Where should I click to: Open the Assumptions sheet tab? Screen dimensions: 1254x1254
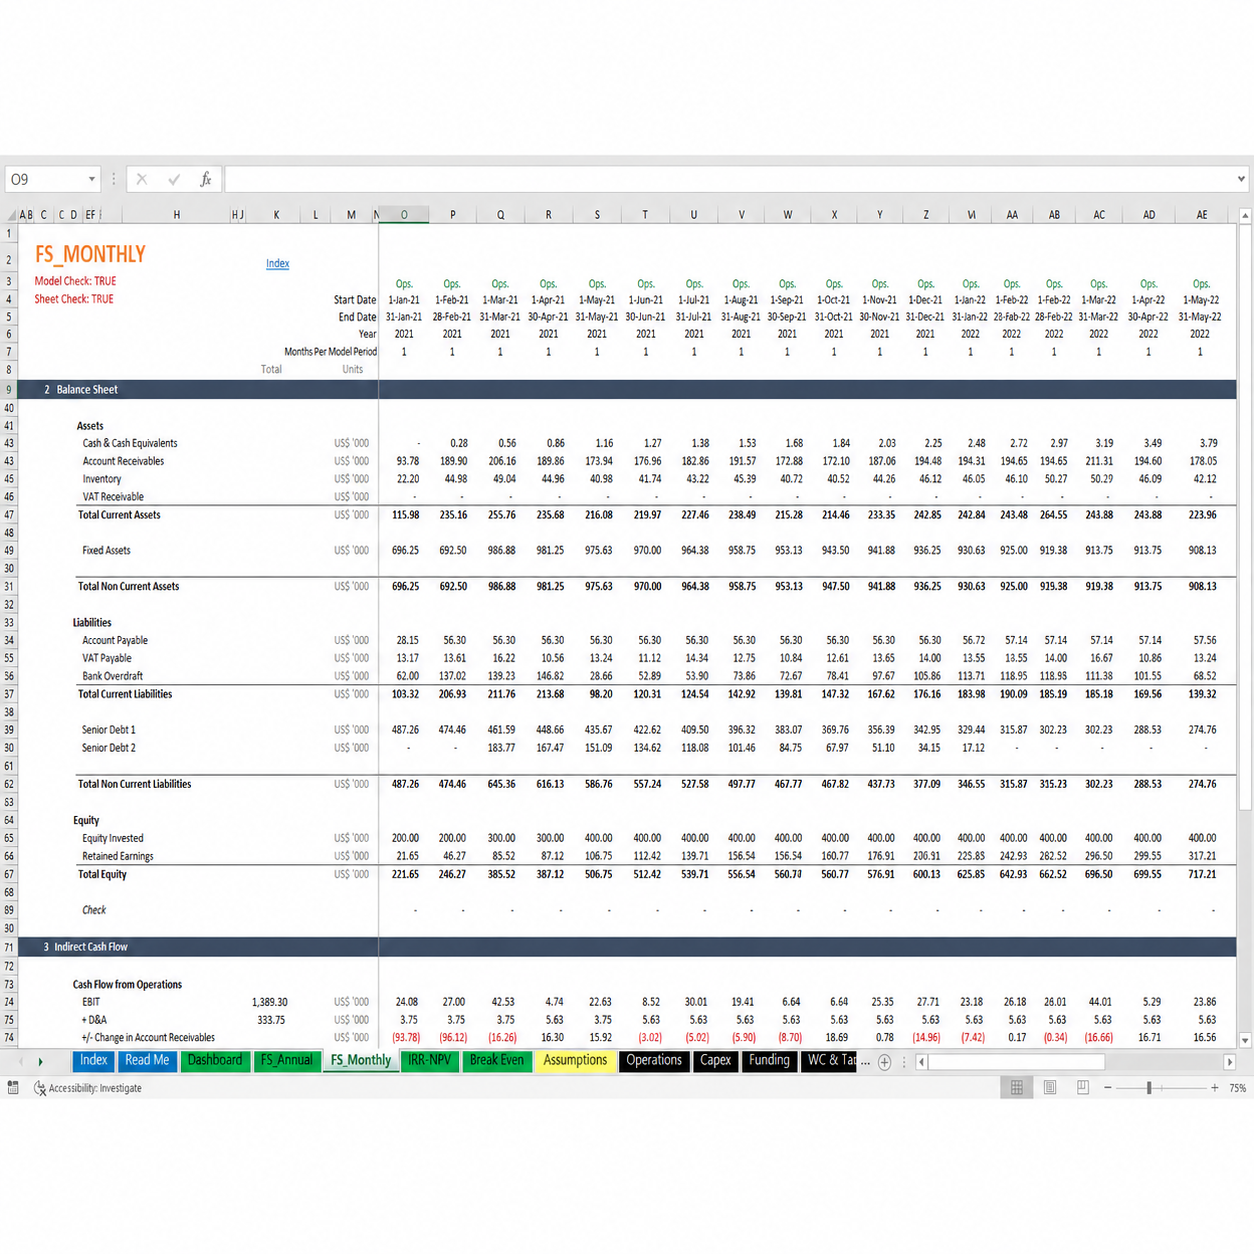[575, 1061]
